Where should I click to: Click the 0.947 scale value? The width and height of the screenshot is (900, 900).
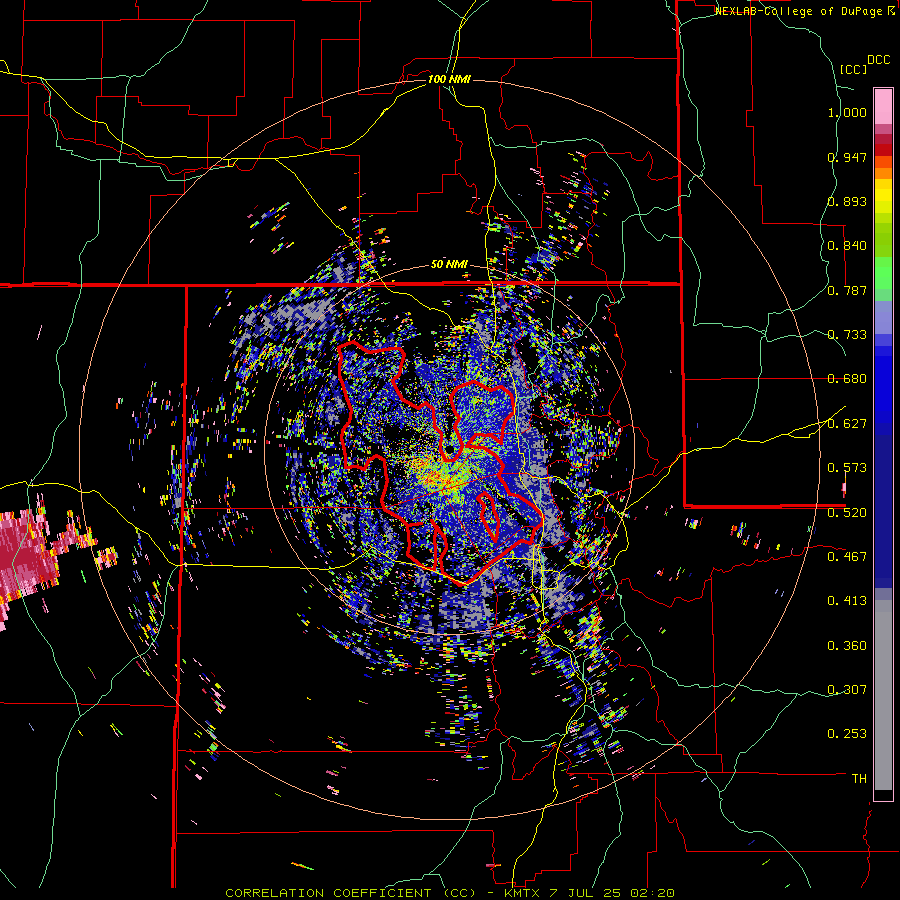coord(847,157)
